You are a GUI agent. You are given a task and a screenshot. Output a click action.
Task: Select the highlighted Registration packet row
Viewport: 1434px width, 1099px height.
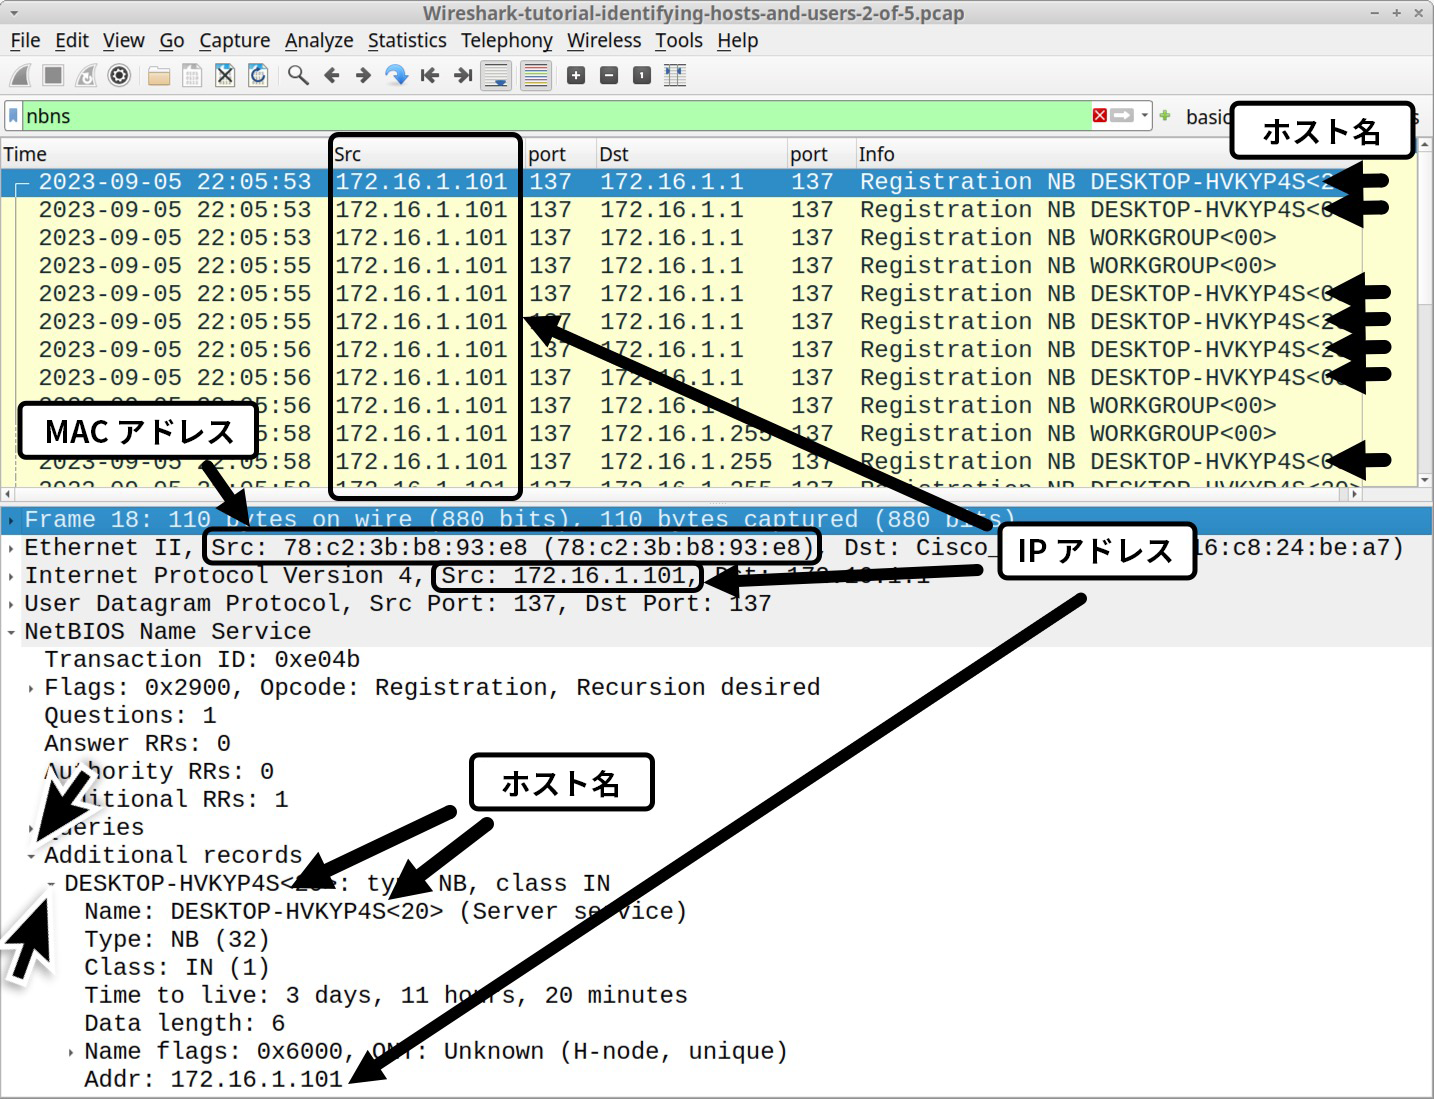tap(700, 181)
